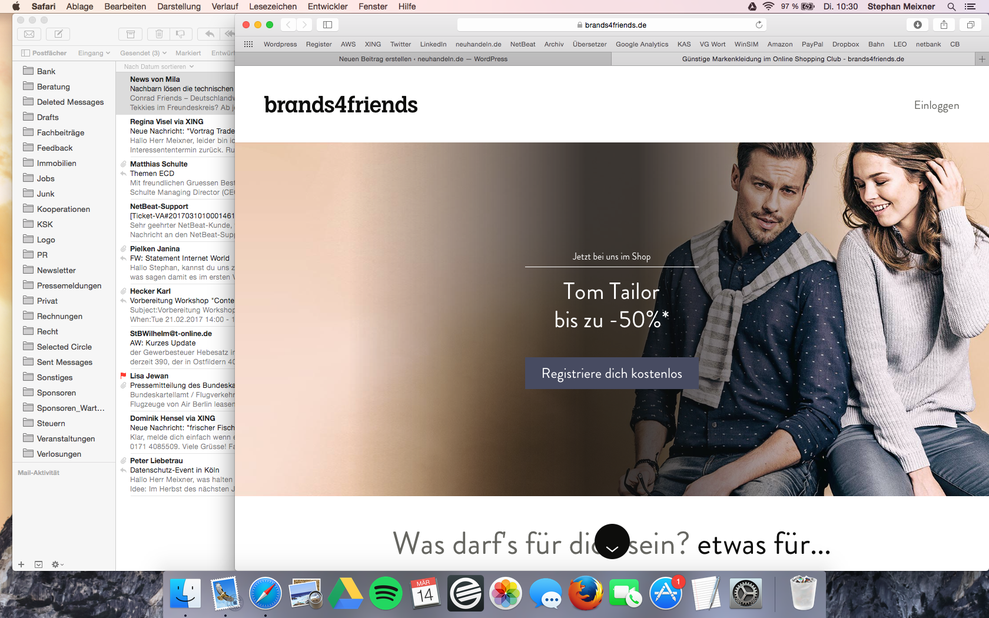Viewport: 989px width, 618px height.
Task: Select the Pressemeldungen mailbox folder
Action: click(62, 286)
